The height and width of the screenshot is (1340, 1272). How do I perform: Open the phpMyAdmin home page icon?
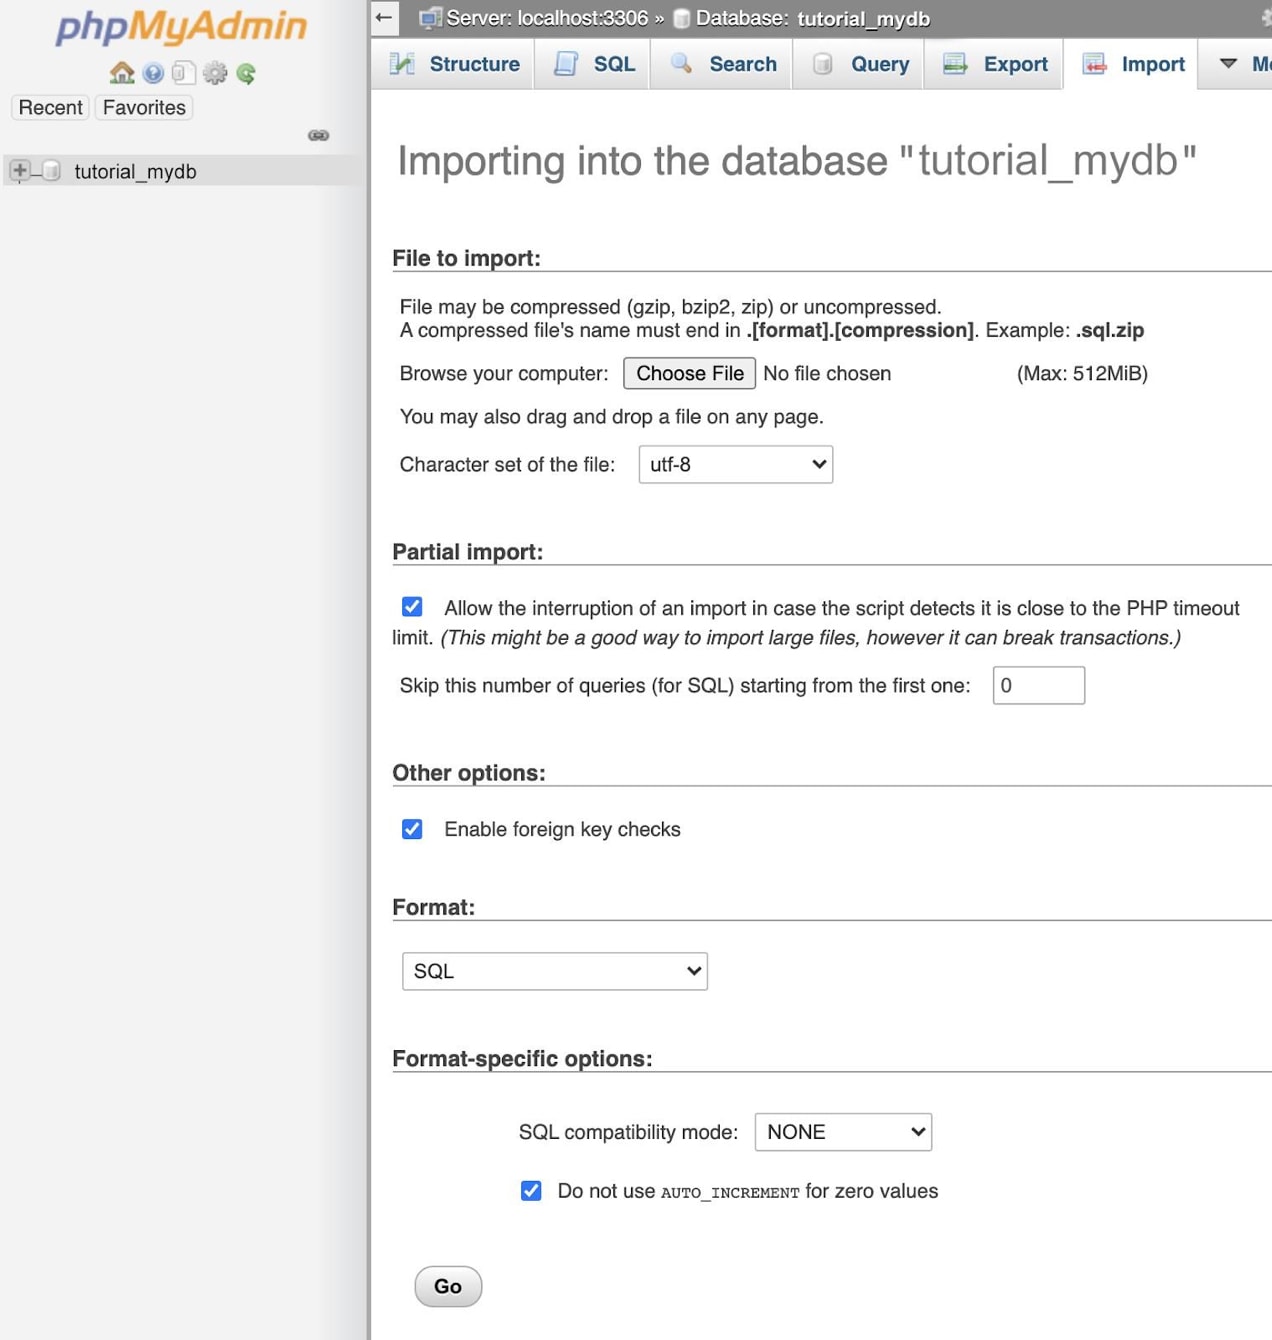[122, 72]
